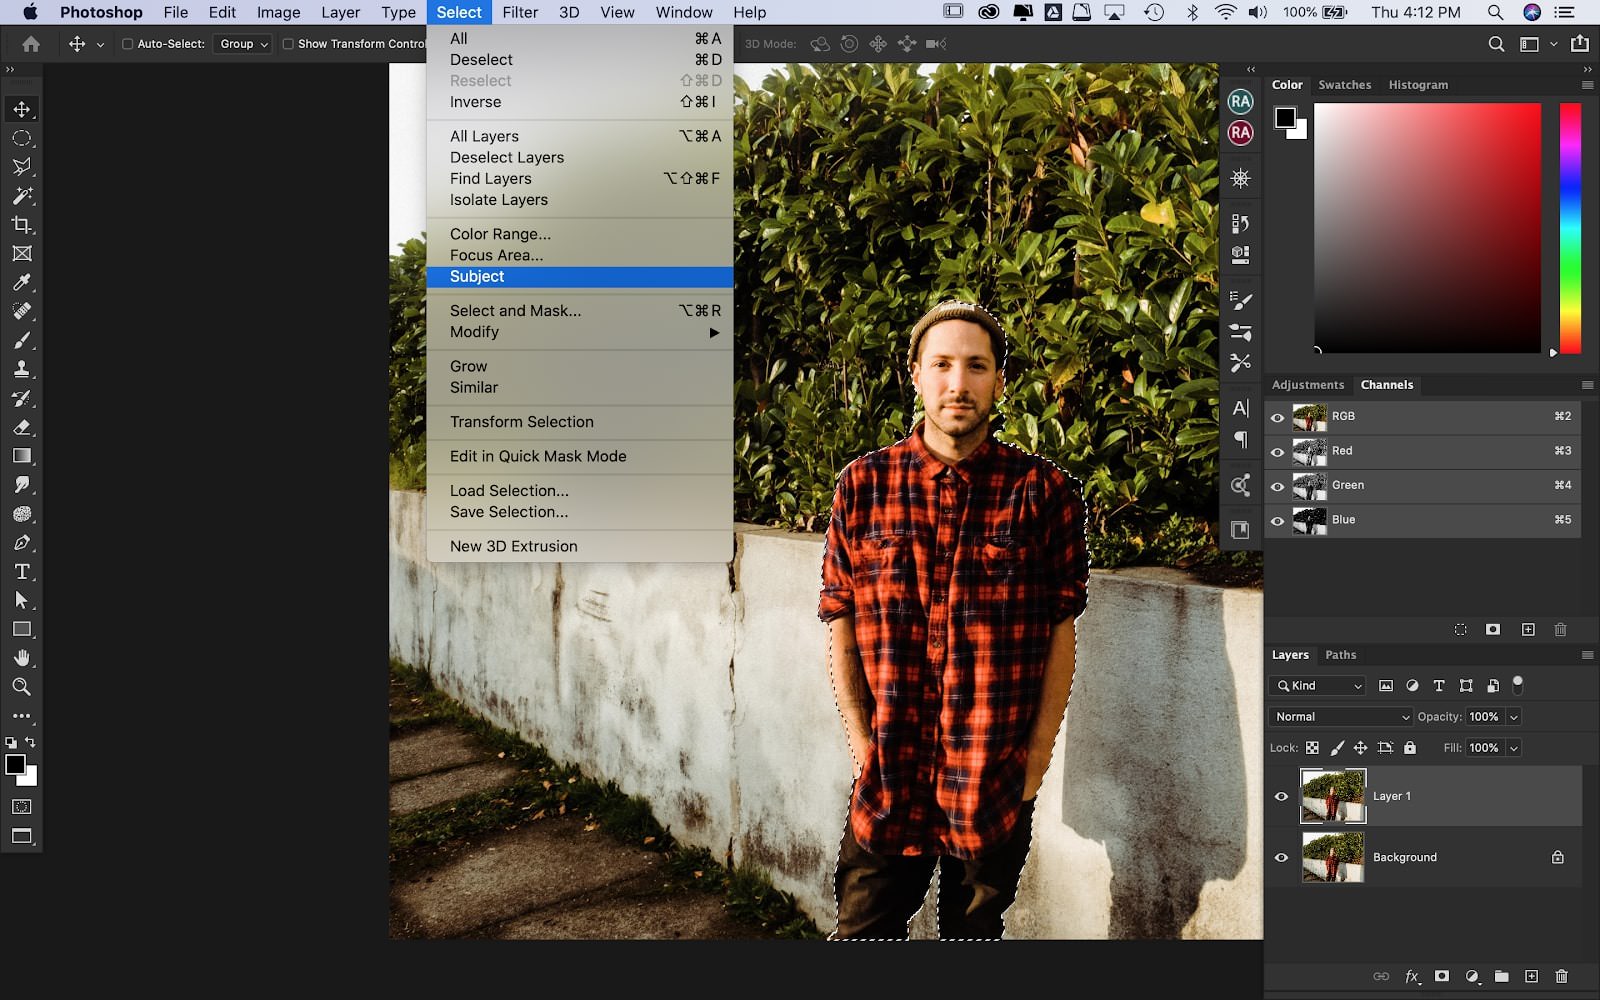Open Select and Mask dialog

[515, 310]
